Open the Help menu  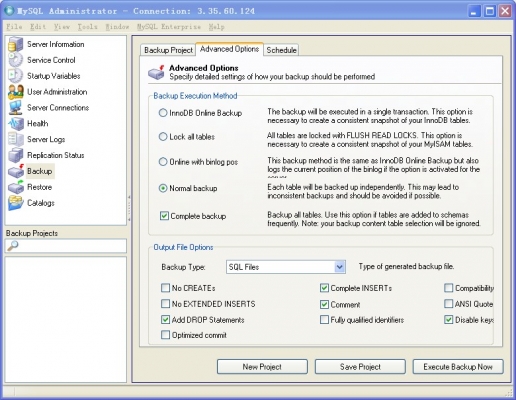pos(216,27)
